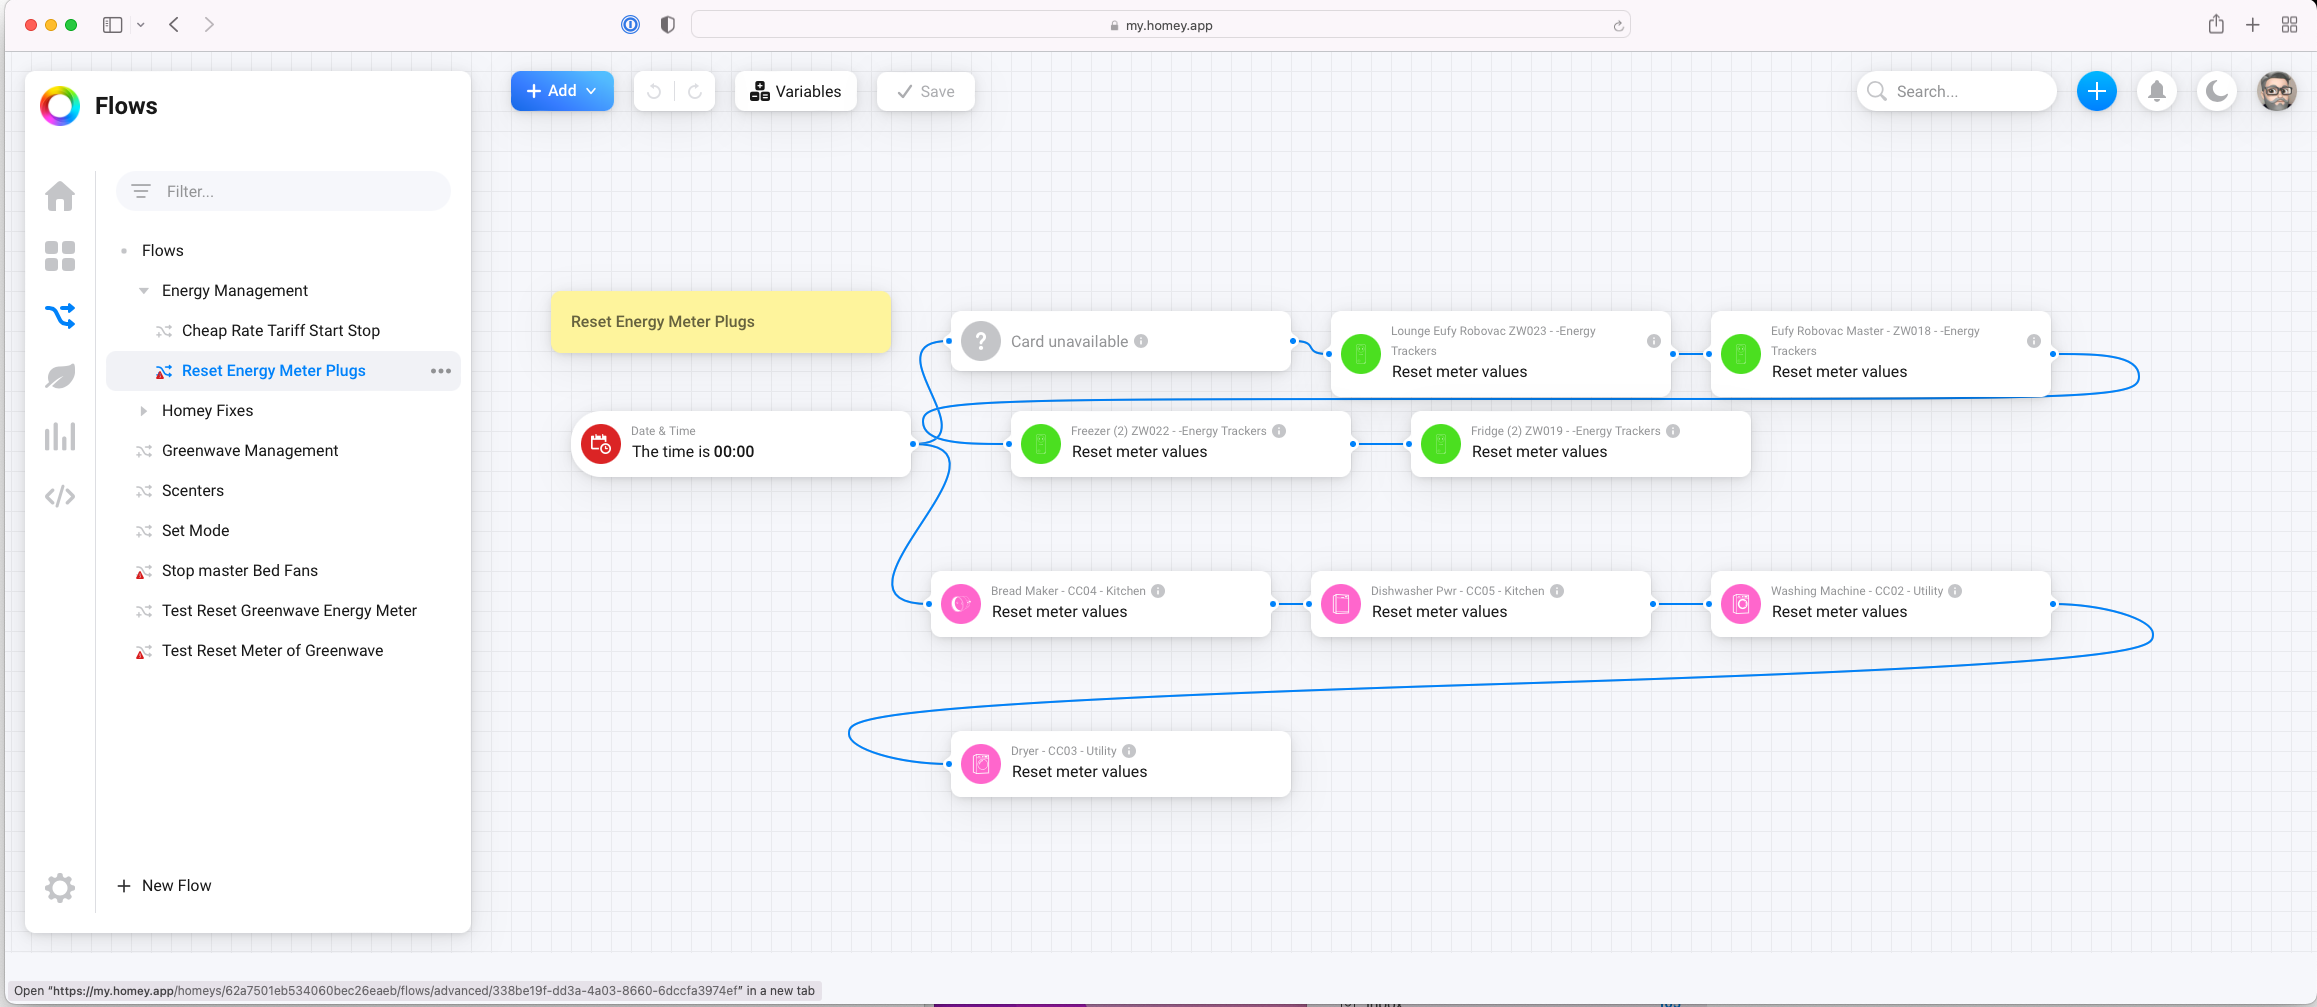
Task: Click the Date & Time trigger icon
Action: point(601,444)
